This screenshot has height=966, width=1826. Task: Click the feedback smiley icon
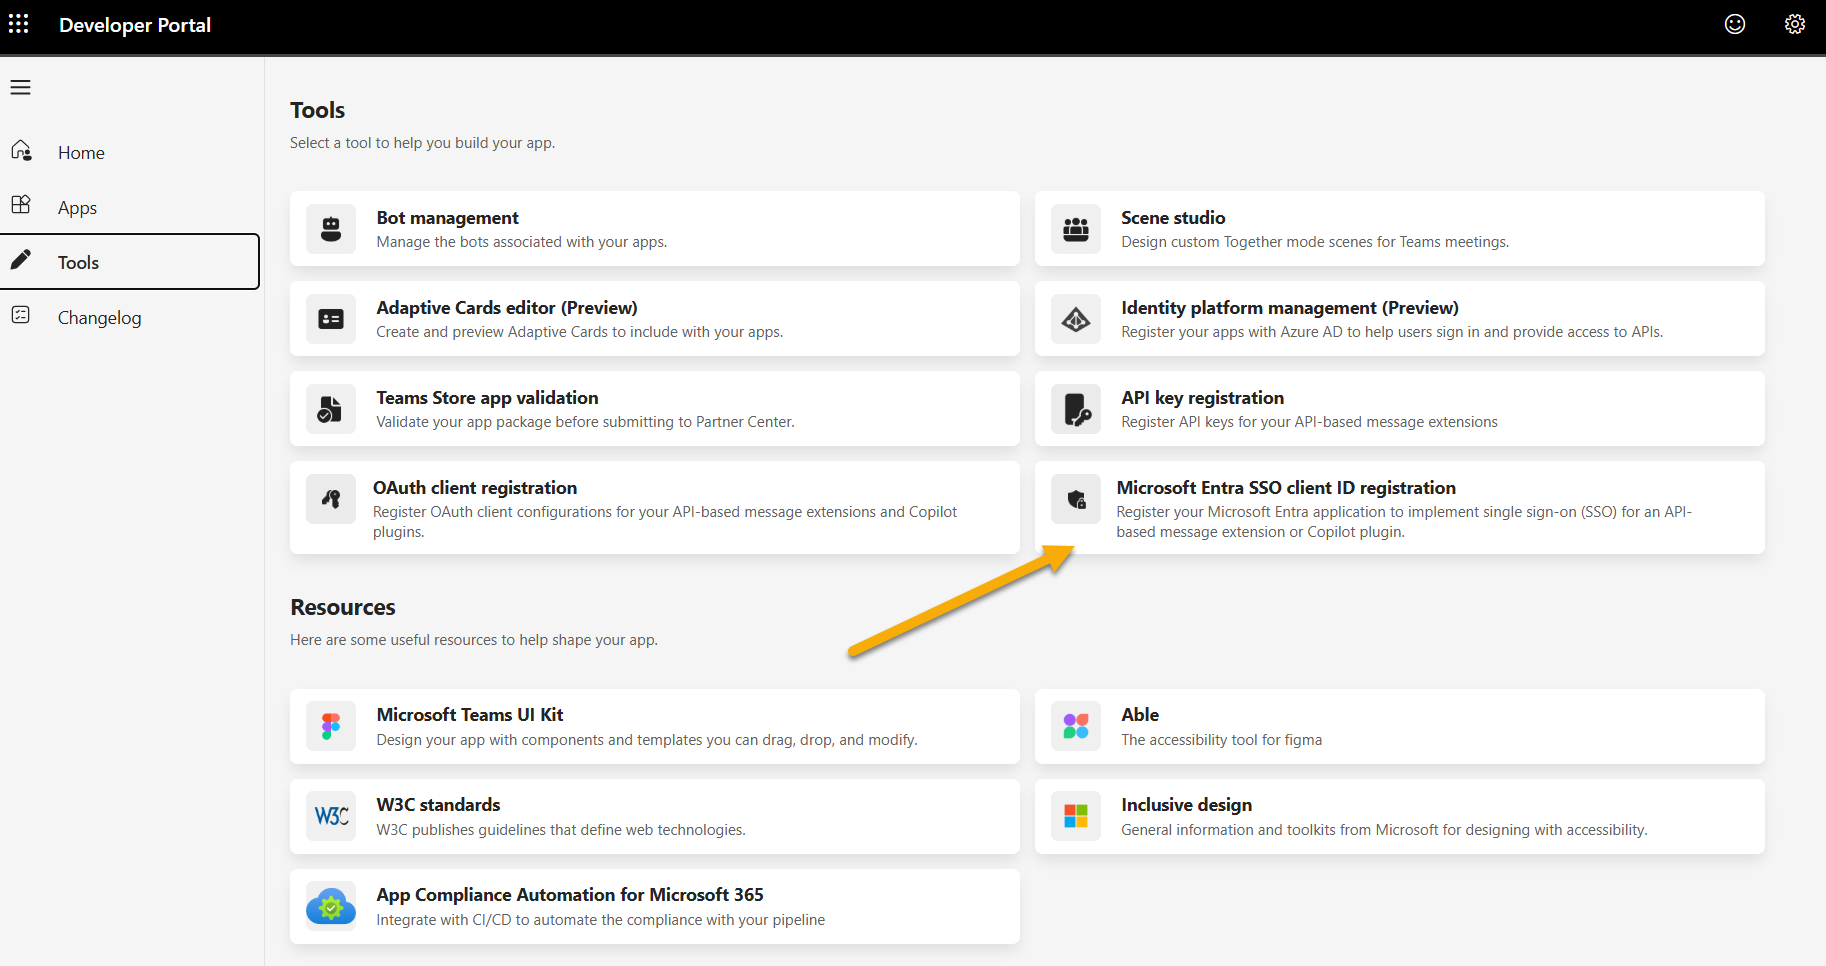[x=1735, y=24]
